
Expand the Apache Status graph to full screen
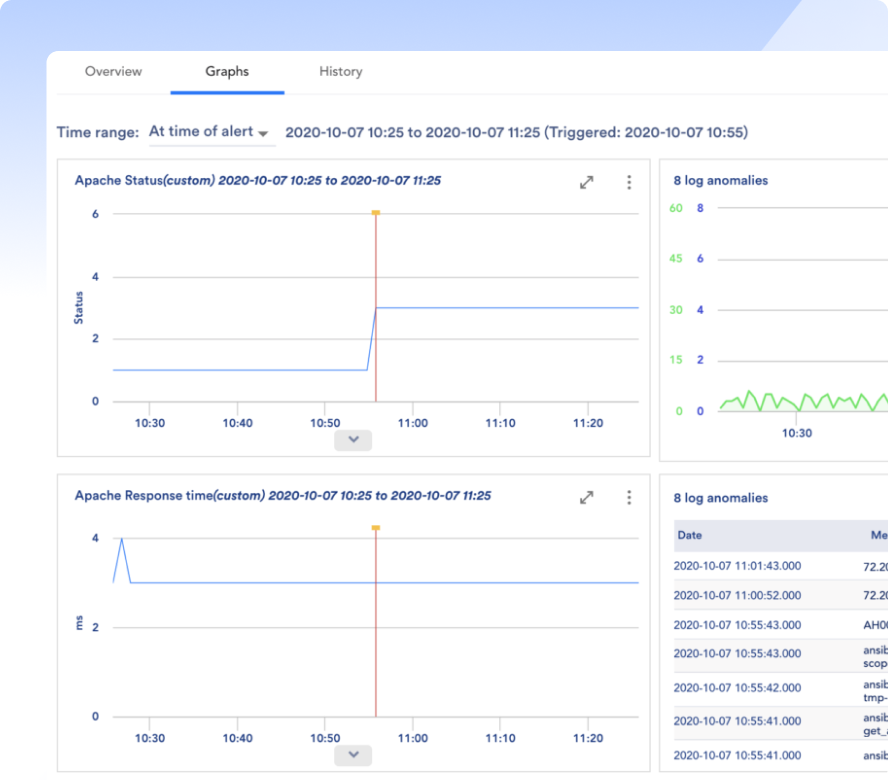click(587, 182)
